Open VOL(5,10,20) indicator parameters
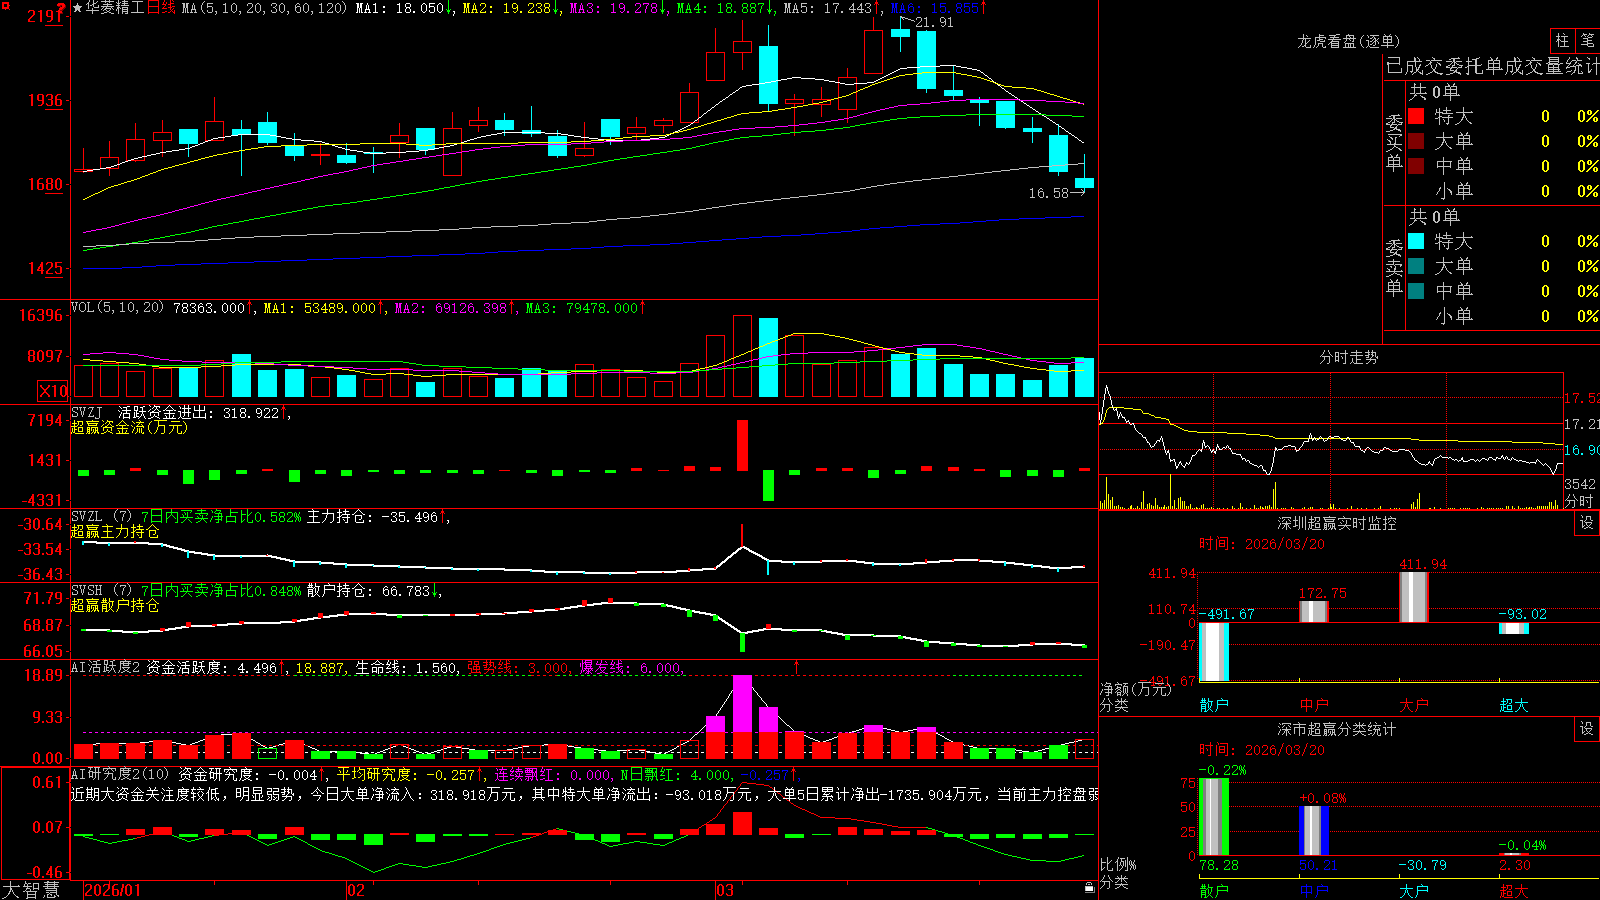 pos(118,308)
